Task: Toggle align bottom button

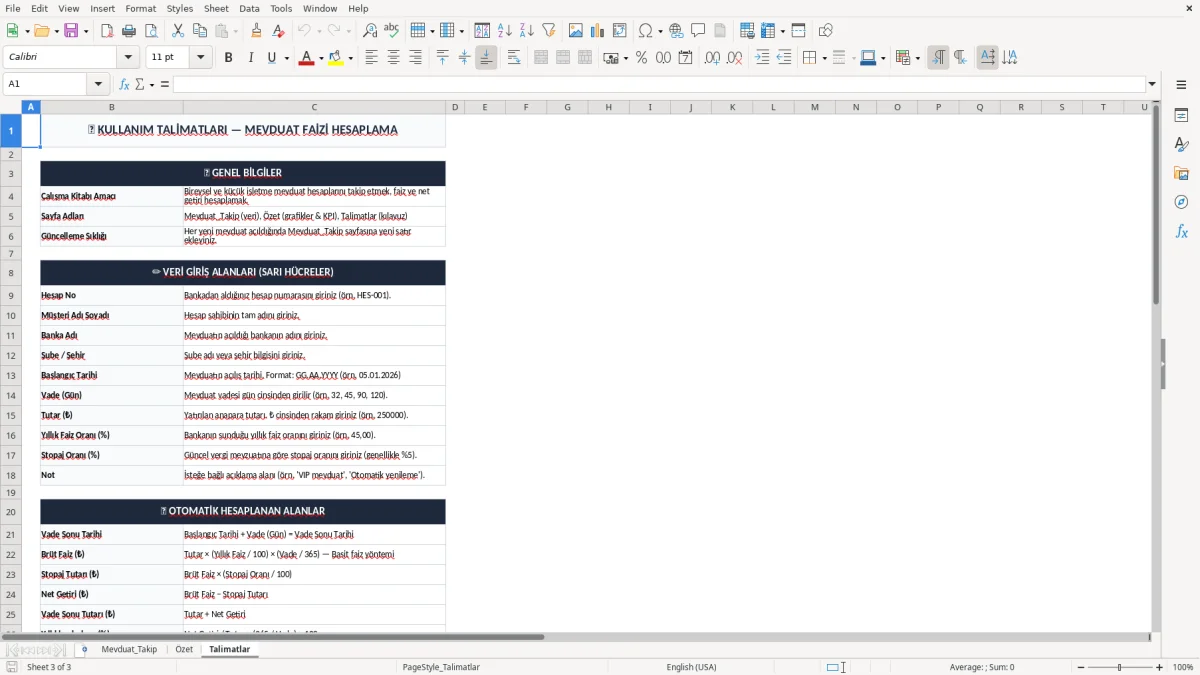Action: (486, 58)
